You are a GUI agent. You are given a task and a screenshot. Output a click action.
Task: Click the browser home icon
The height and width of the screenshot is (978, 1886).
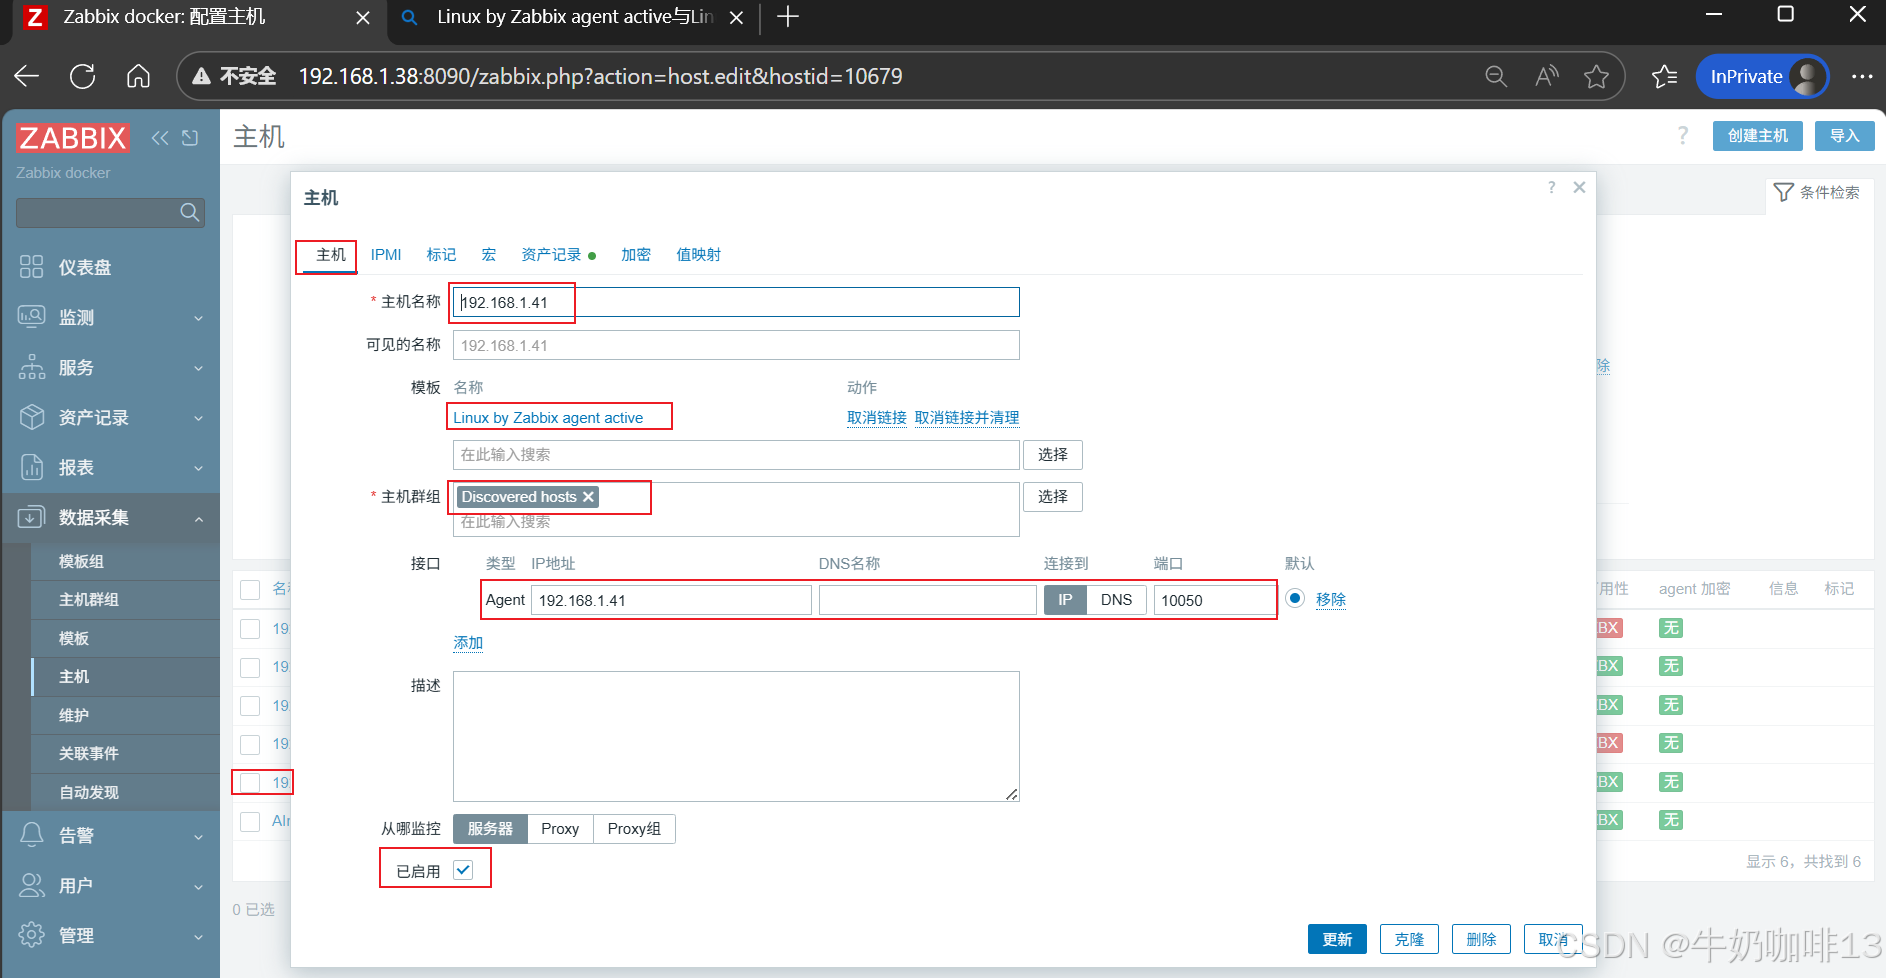[139, 76]
